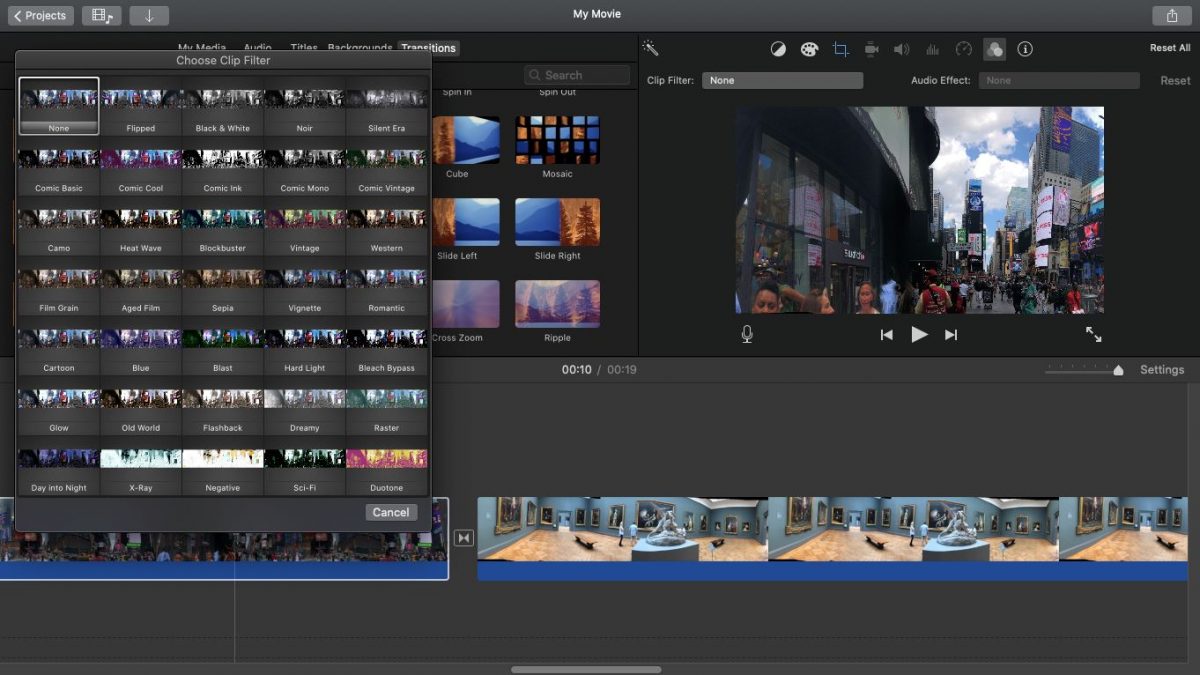Toggle the Color Balance tool
Viewport: 1200px width, 675px height.
(x=778, y=48)
